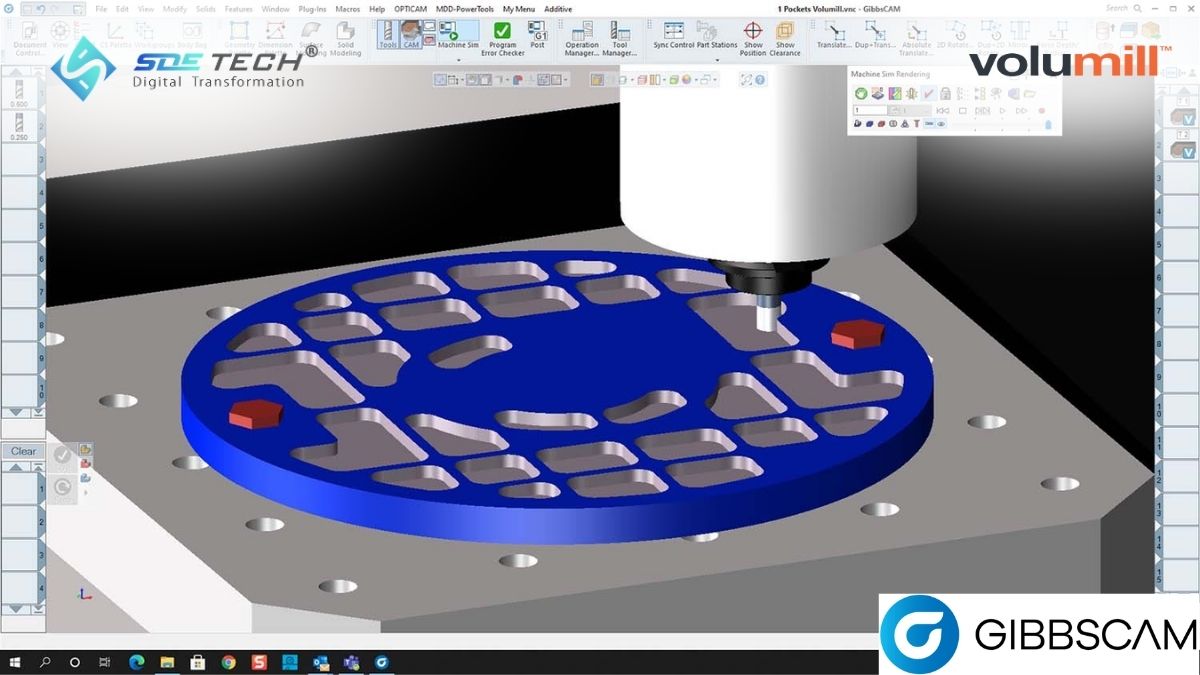Launch Machine Sim
Screen dimensions: 1200x675
[459, 37]
